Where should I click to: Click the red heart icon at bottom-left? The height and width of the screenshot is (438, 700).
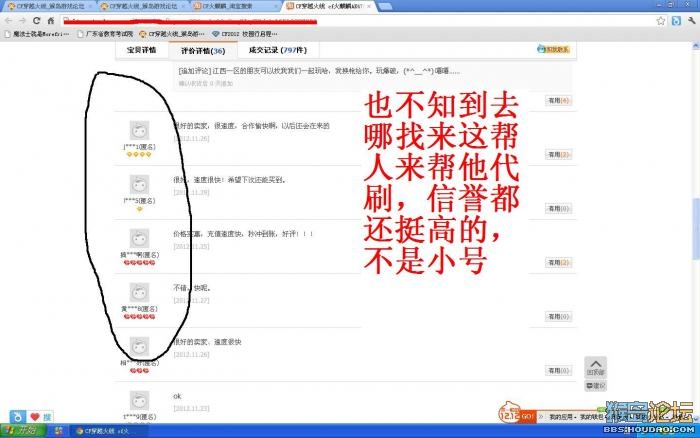pyautogui.click(x=35, y=417)
